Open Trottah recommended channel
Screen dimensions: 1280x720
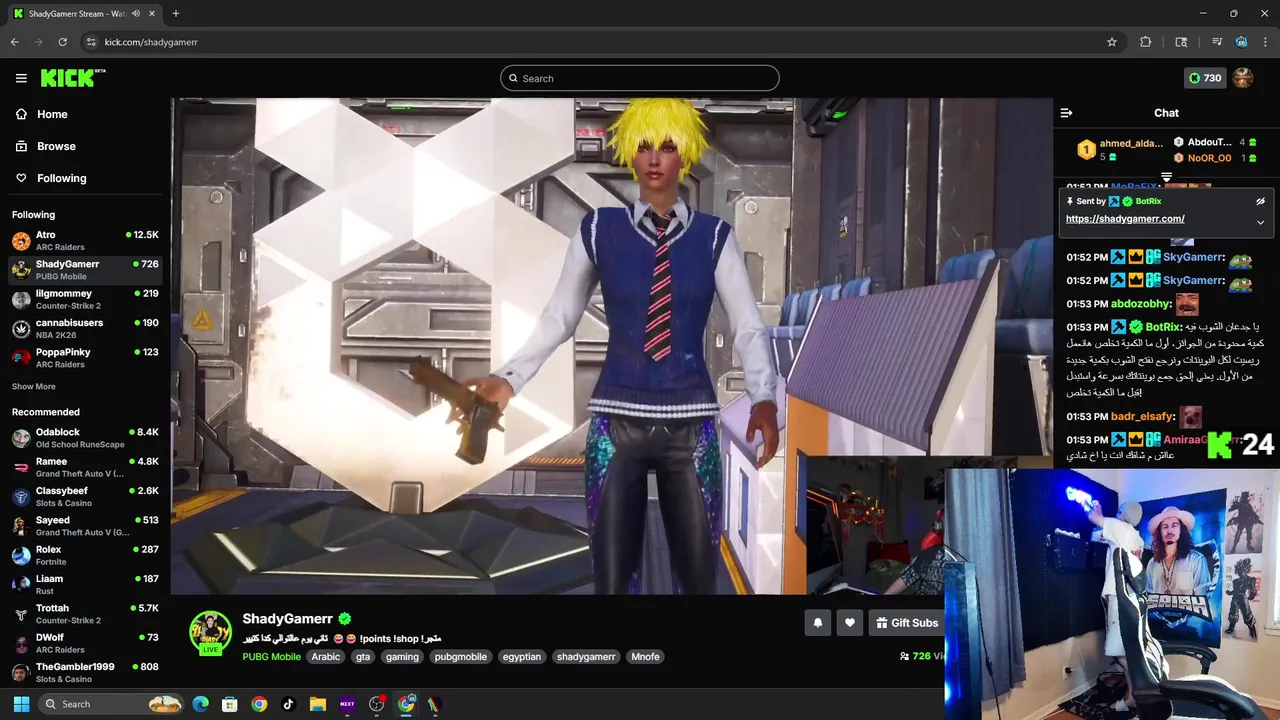click(85, 614)
